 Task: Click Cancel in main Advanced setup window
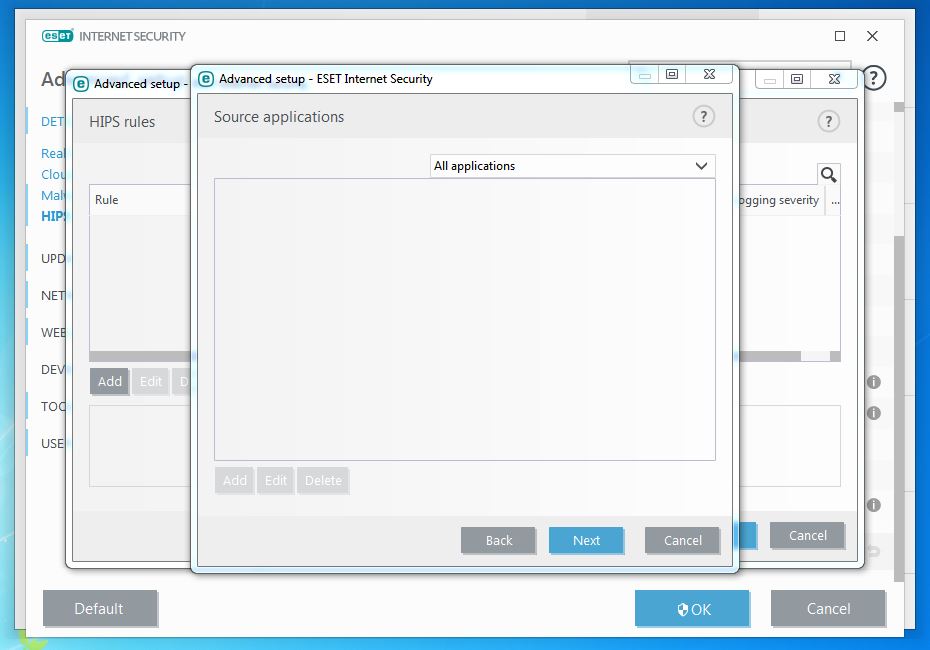pos(828,608)
